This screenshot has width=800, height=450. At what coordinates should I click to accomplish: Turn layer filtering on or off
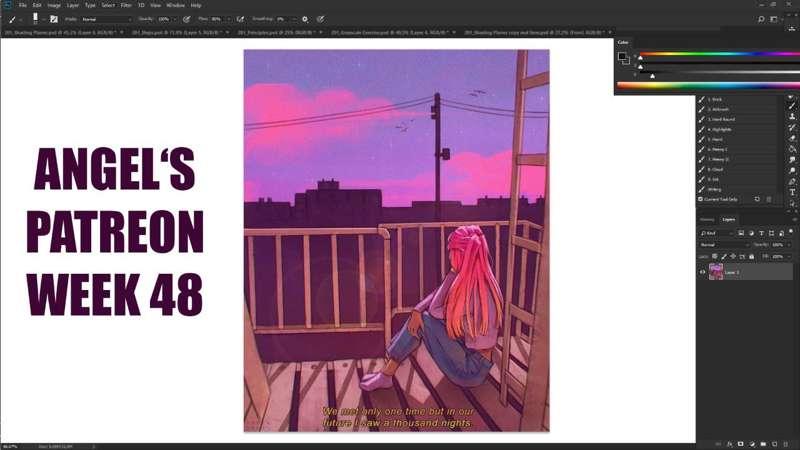point(791,232)
